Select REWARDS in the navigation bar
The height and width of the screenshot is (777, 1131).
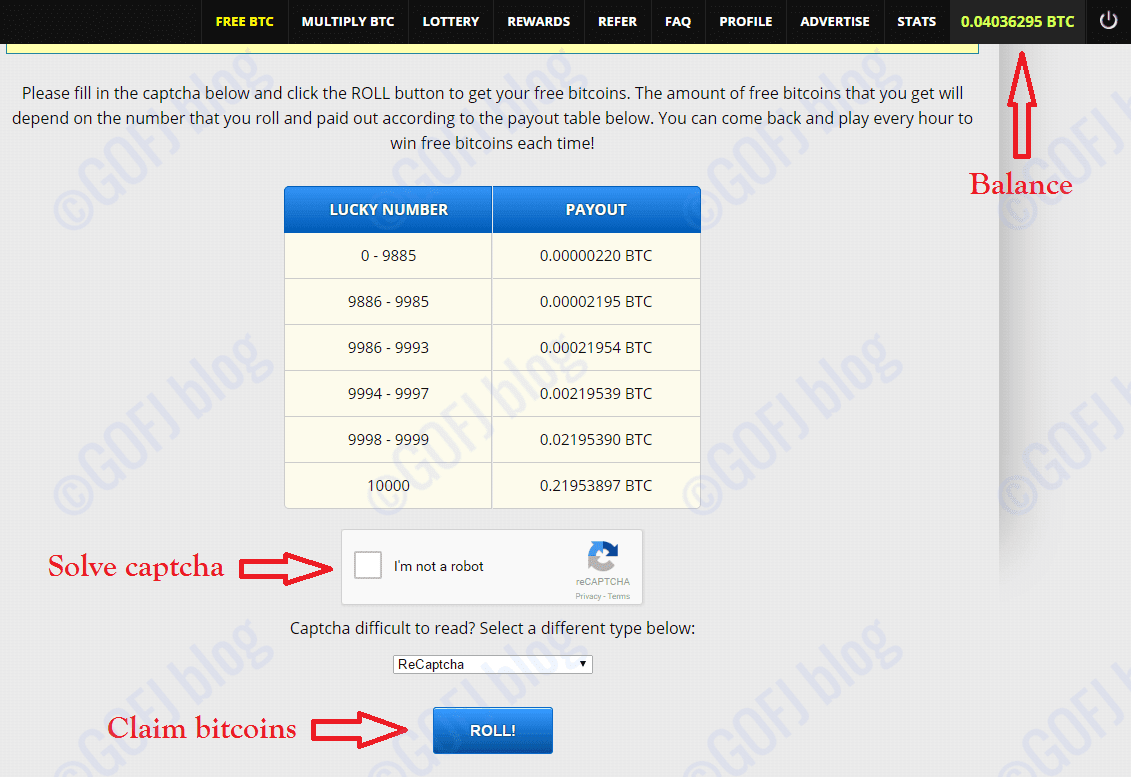[x=539, y=22]
